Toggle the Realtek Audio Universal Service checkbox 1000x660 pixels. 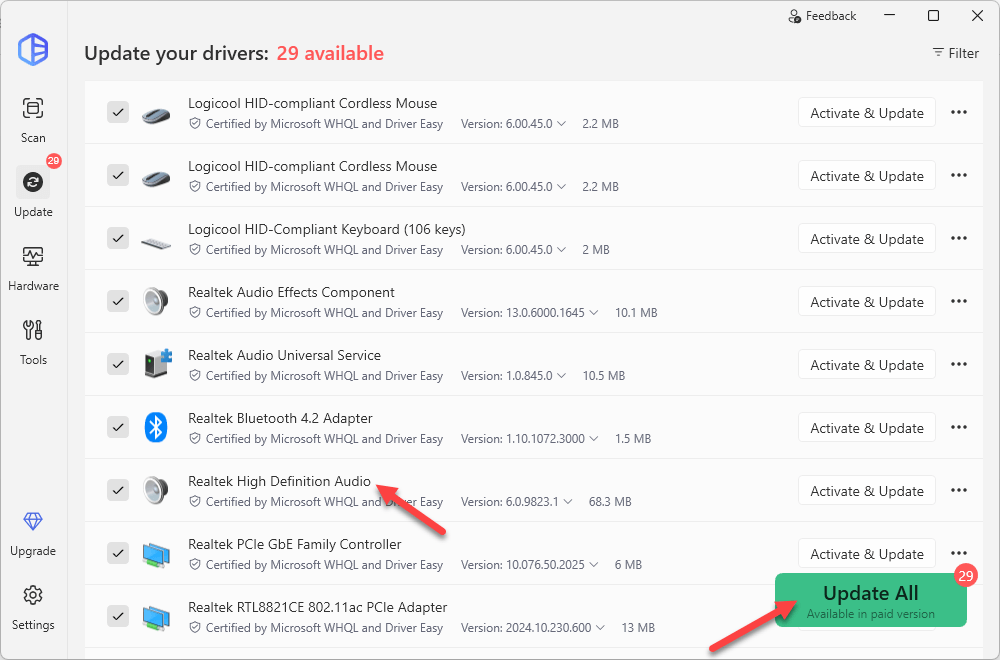pos(118,364)
